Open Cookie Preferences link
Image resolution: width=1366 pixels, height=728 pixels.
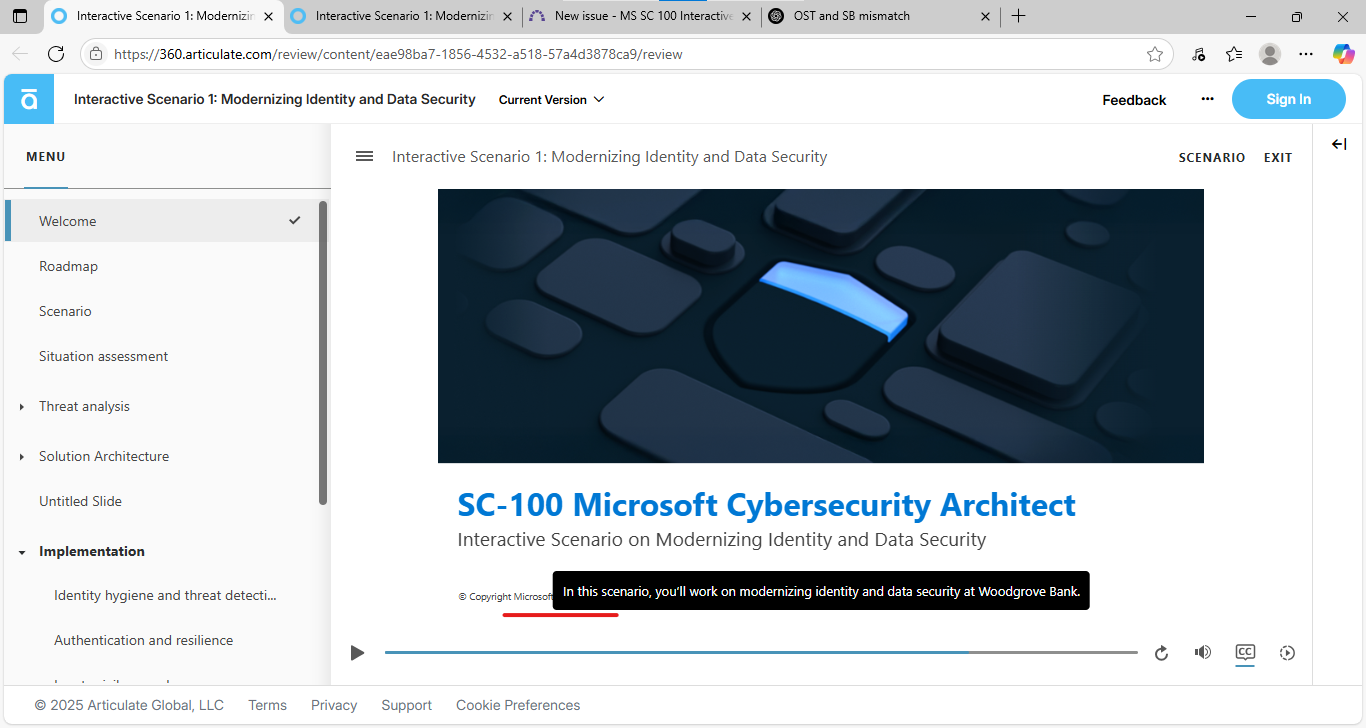(x=518, y=705)
